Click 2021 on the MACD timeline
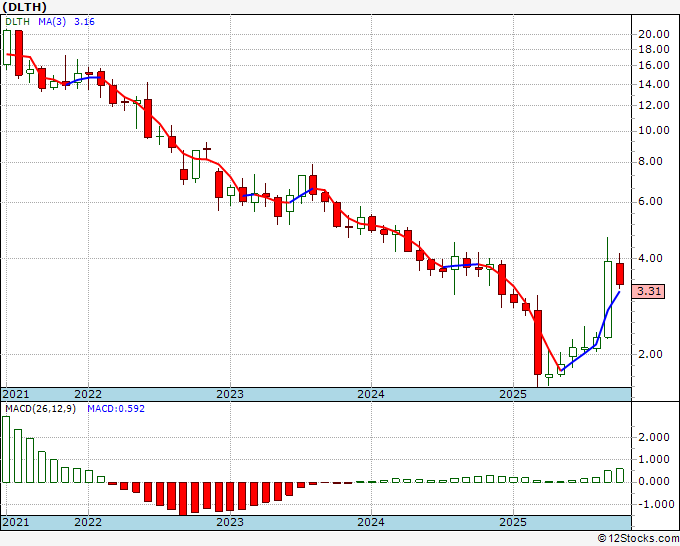This screenshot has height=546, width=680. pyautogui.click(x=16, y=522)
